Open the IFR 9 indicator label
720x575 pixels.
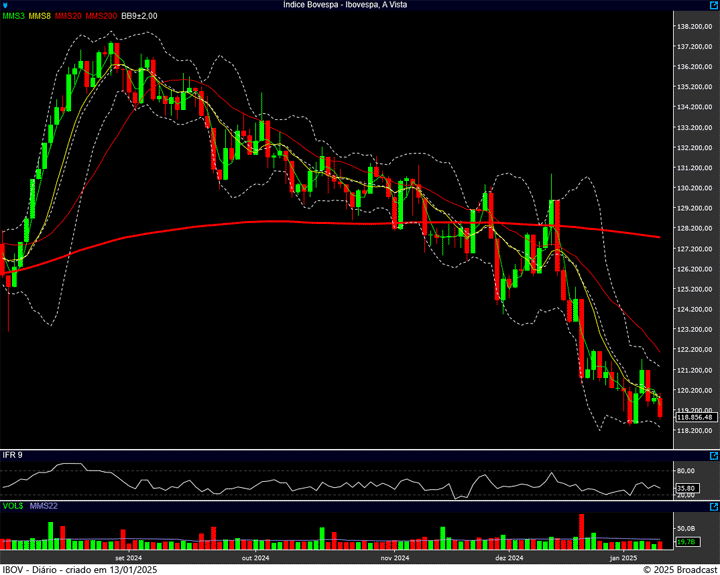[13, 456]
